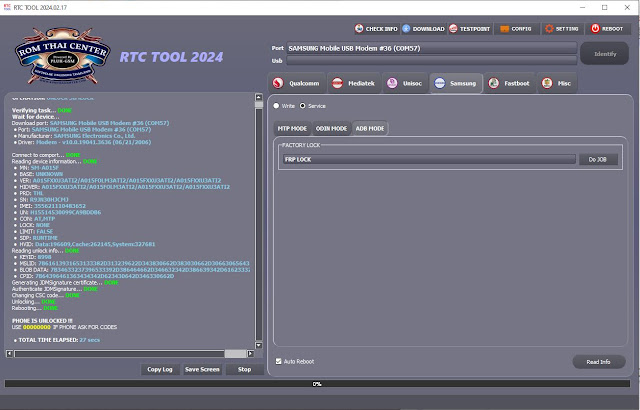Click the Usb field

(x=431, y=60)
